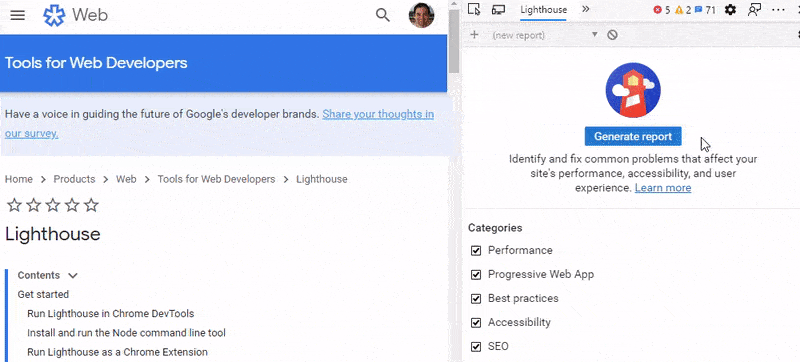The image size is (800, 362).
Task: Open the user profile avatar
Action: [421, 15]
